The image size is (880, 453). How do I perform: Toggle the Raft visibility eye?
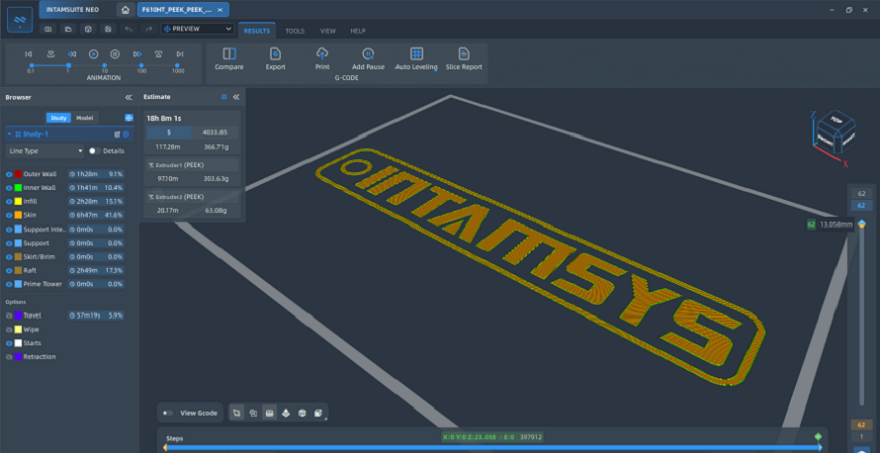9,270
